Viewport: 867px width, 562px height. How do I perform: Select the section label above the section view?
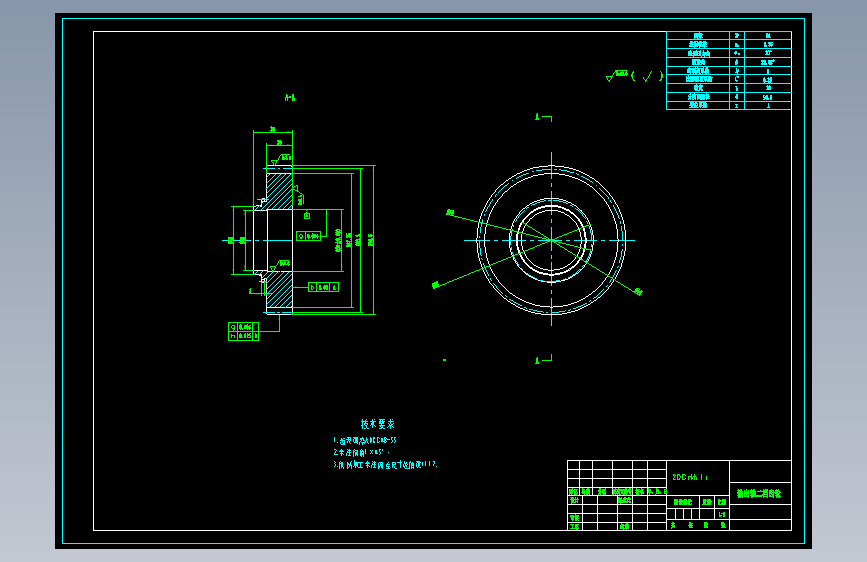pyautogui.click(x=290, y=98)
